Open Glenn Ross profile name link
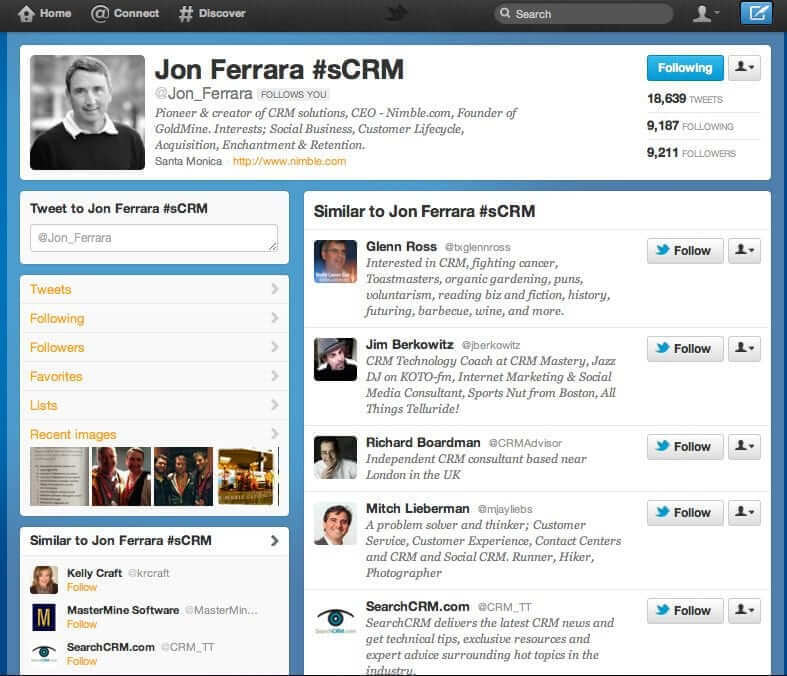The image size is (787, 676). (401, 246)
